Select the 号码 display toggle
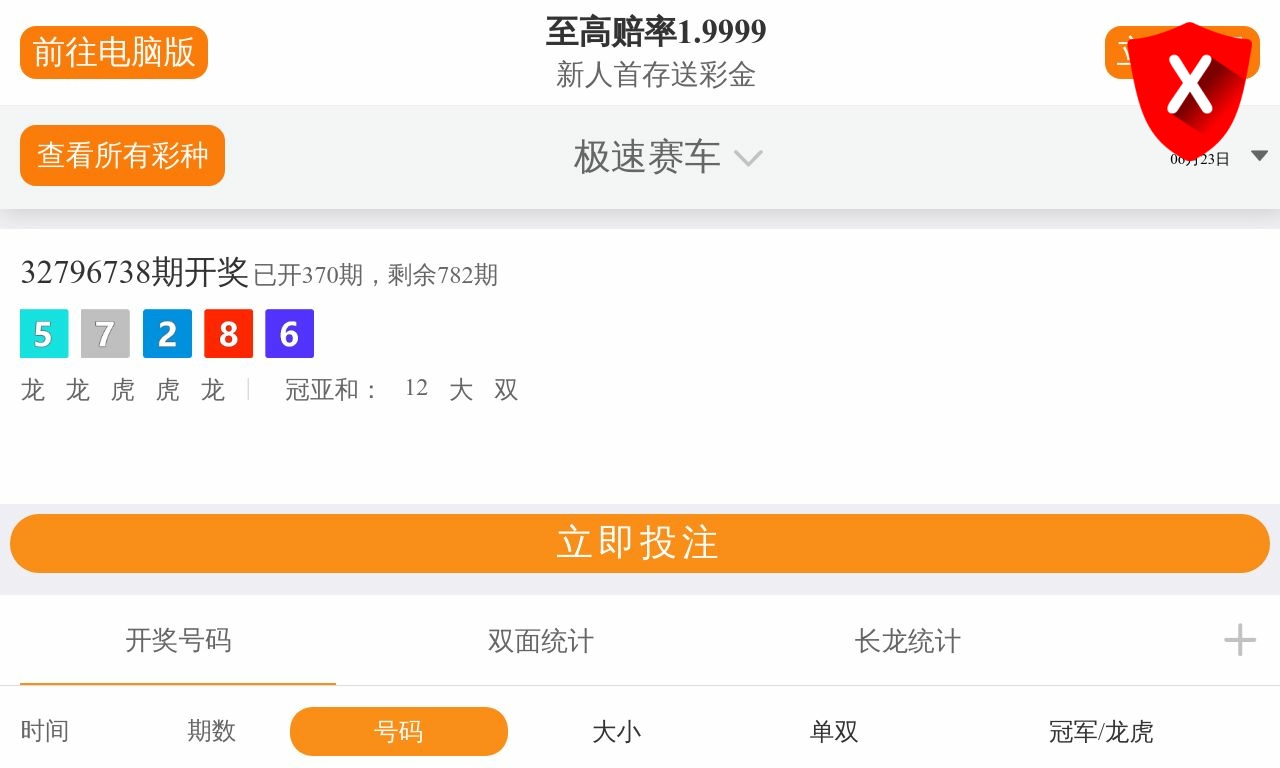Viewport: 1280px width, 768px height. tap(399, 732)
